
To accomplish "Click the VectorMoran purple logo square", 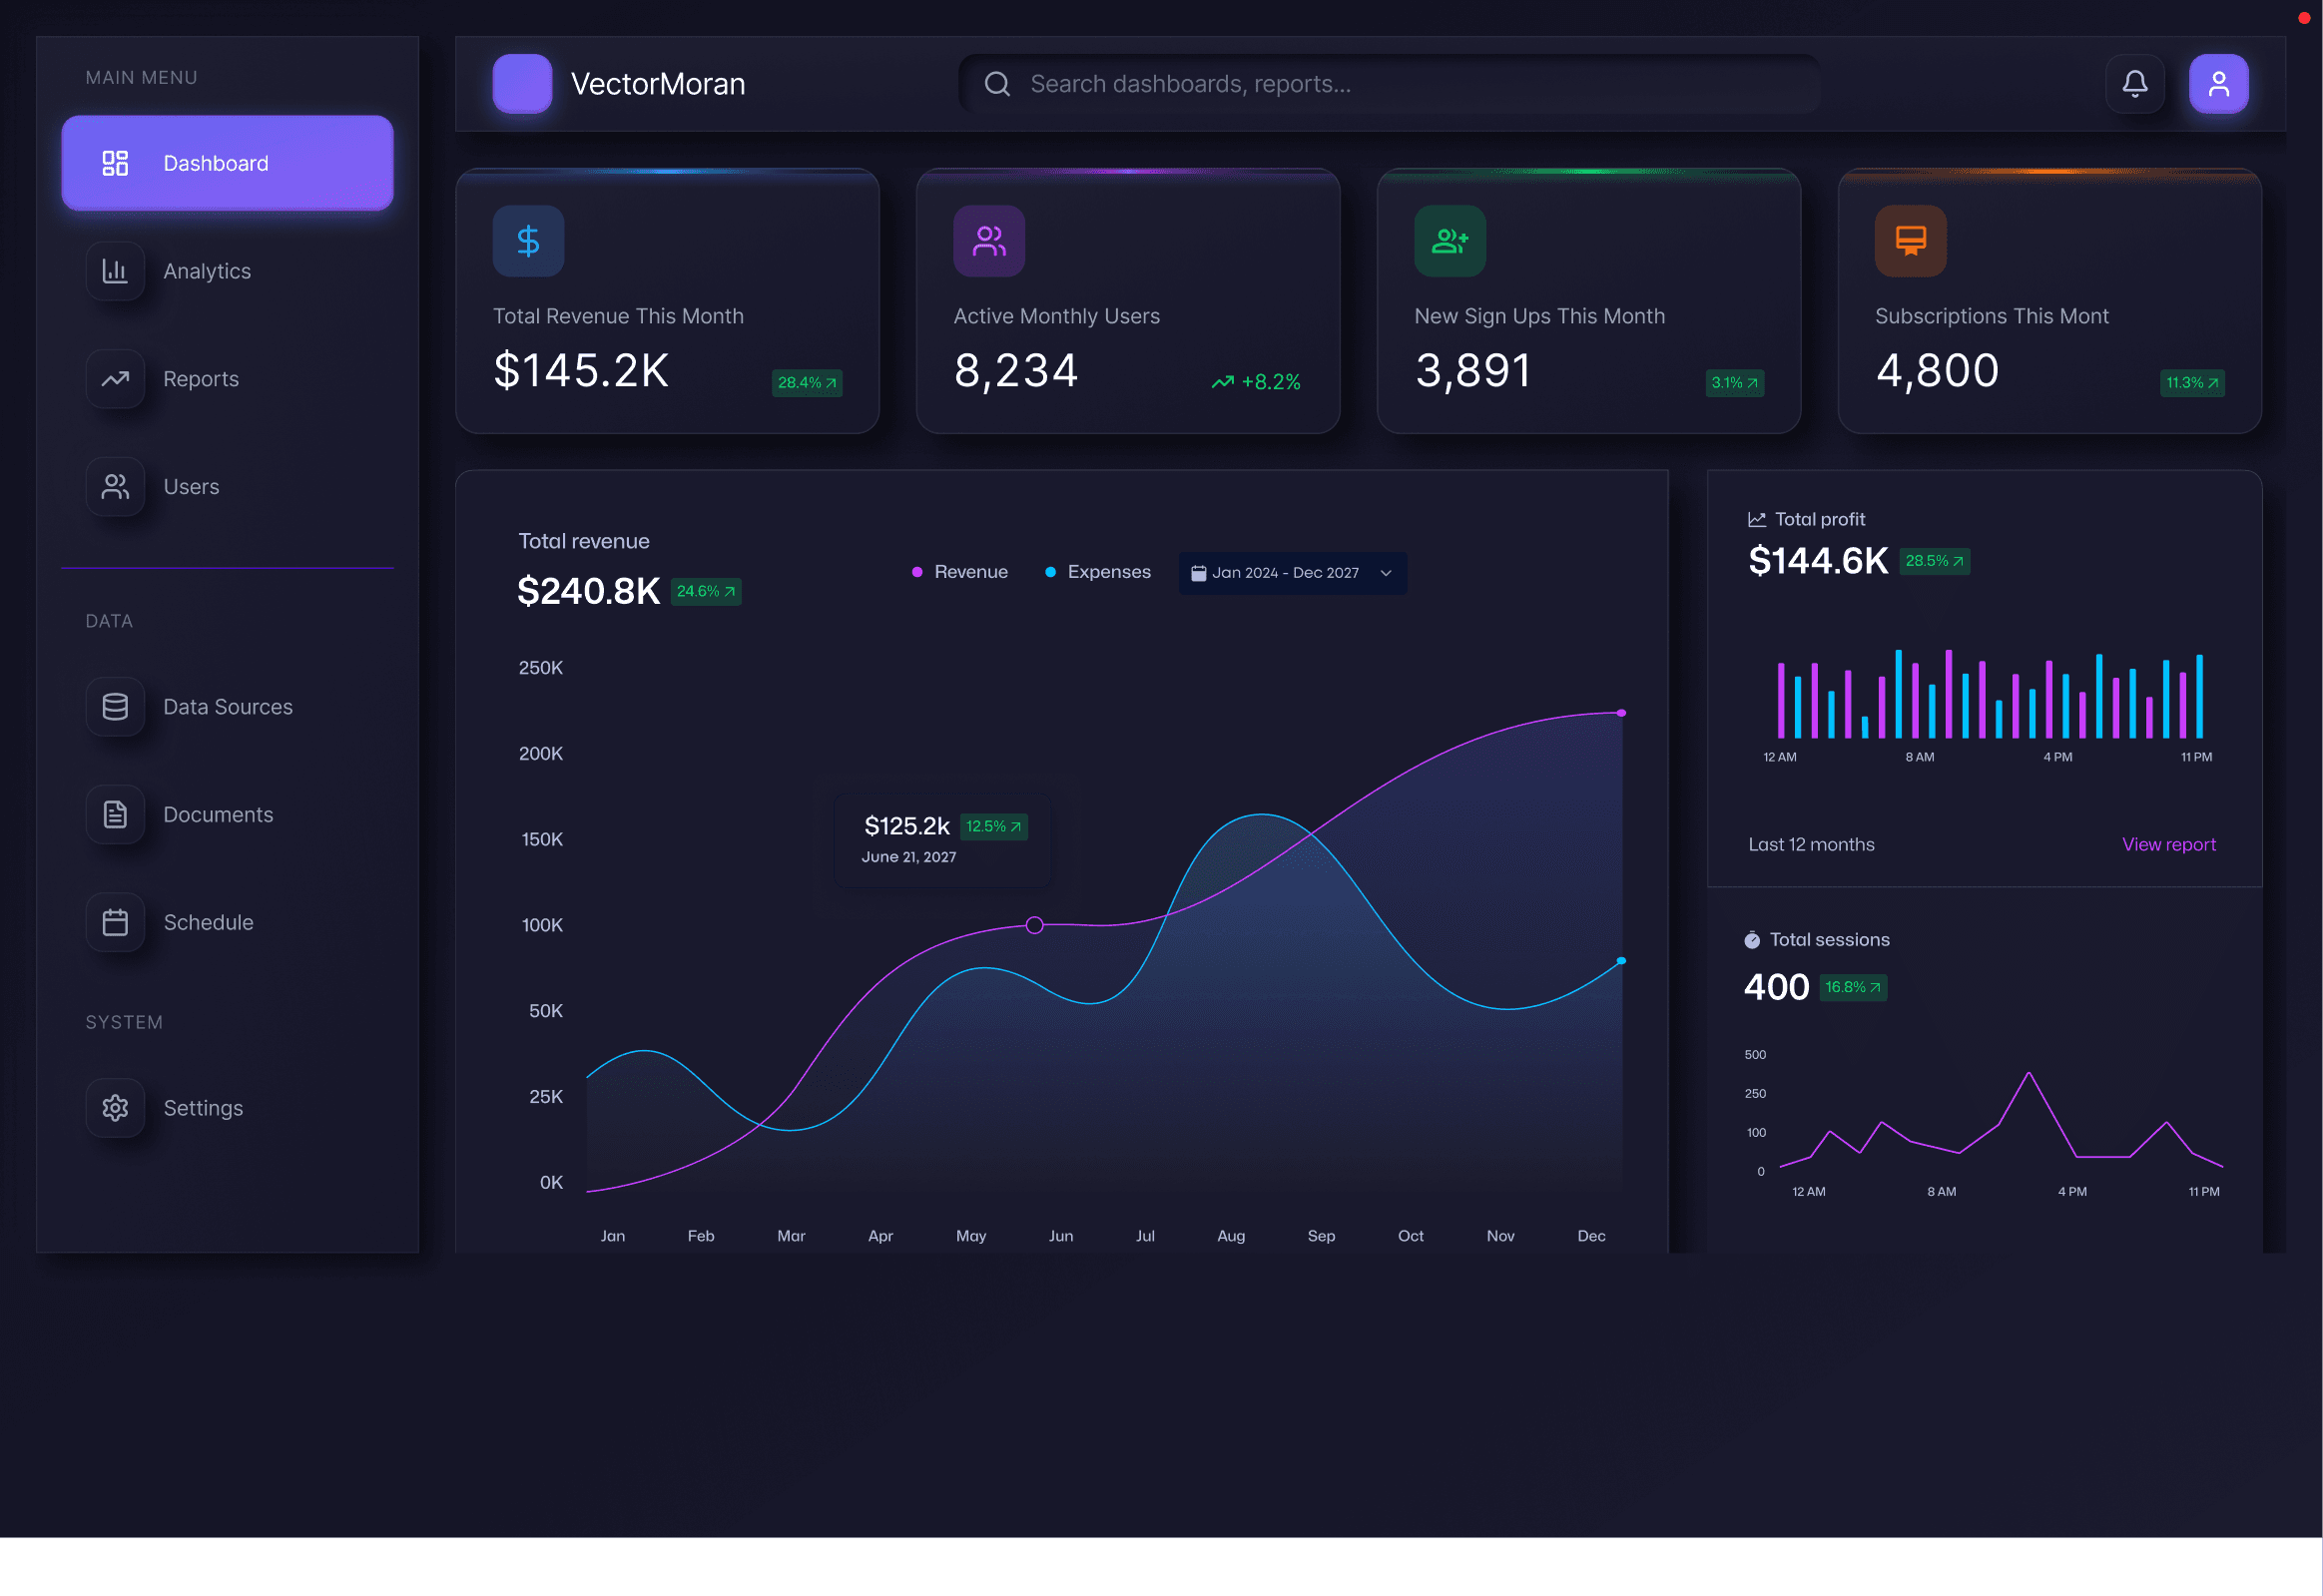I will point(522,83).
